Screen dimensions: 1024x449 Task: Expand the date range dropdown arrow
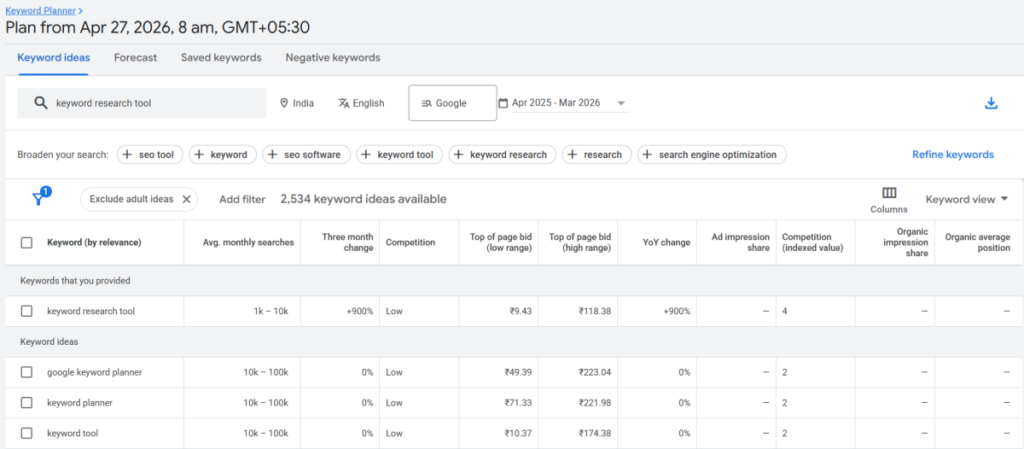(621, 103)
